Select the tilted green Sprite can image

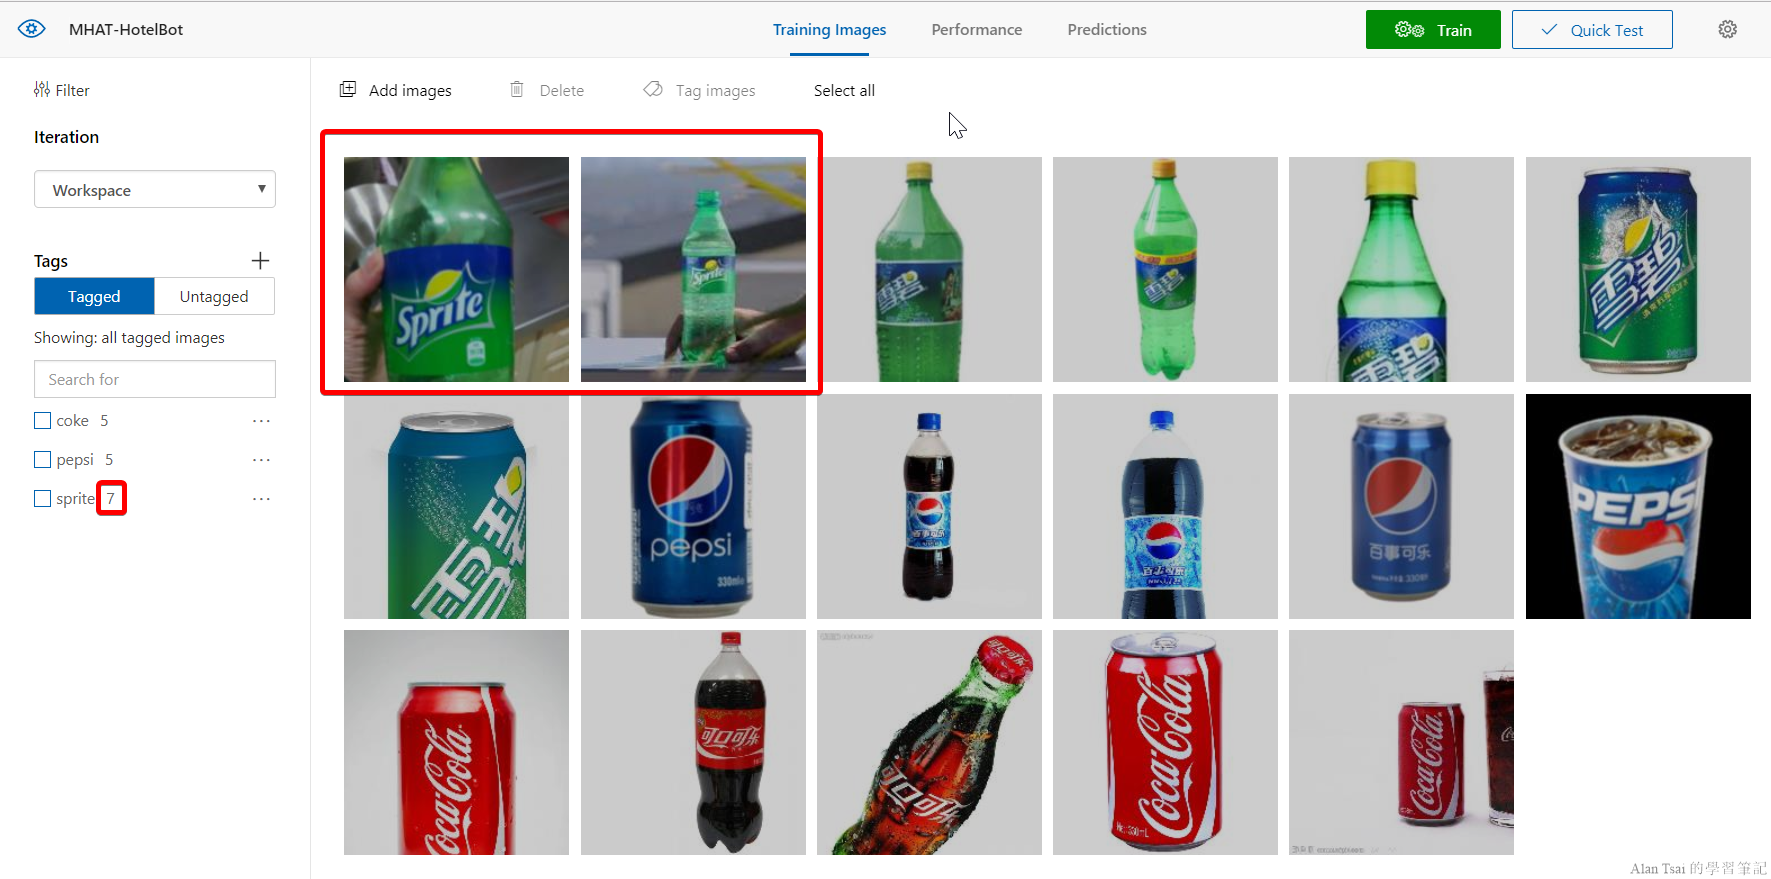[456, 506]
